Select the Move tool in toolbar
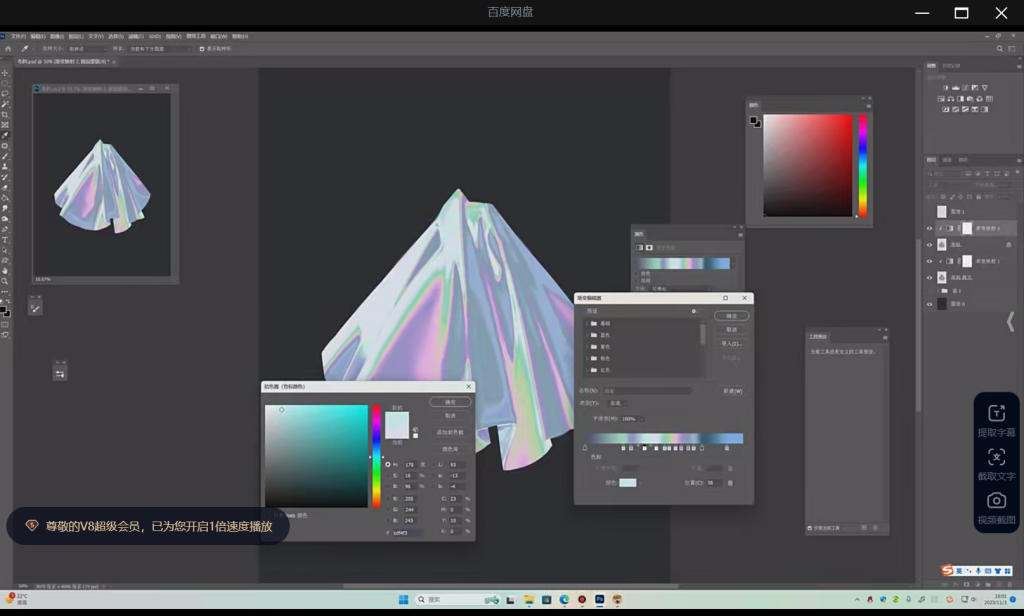1024x616 pixels. click(5, 73)
